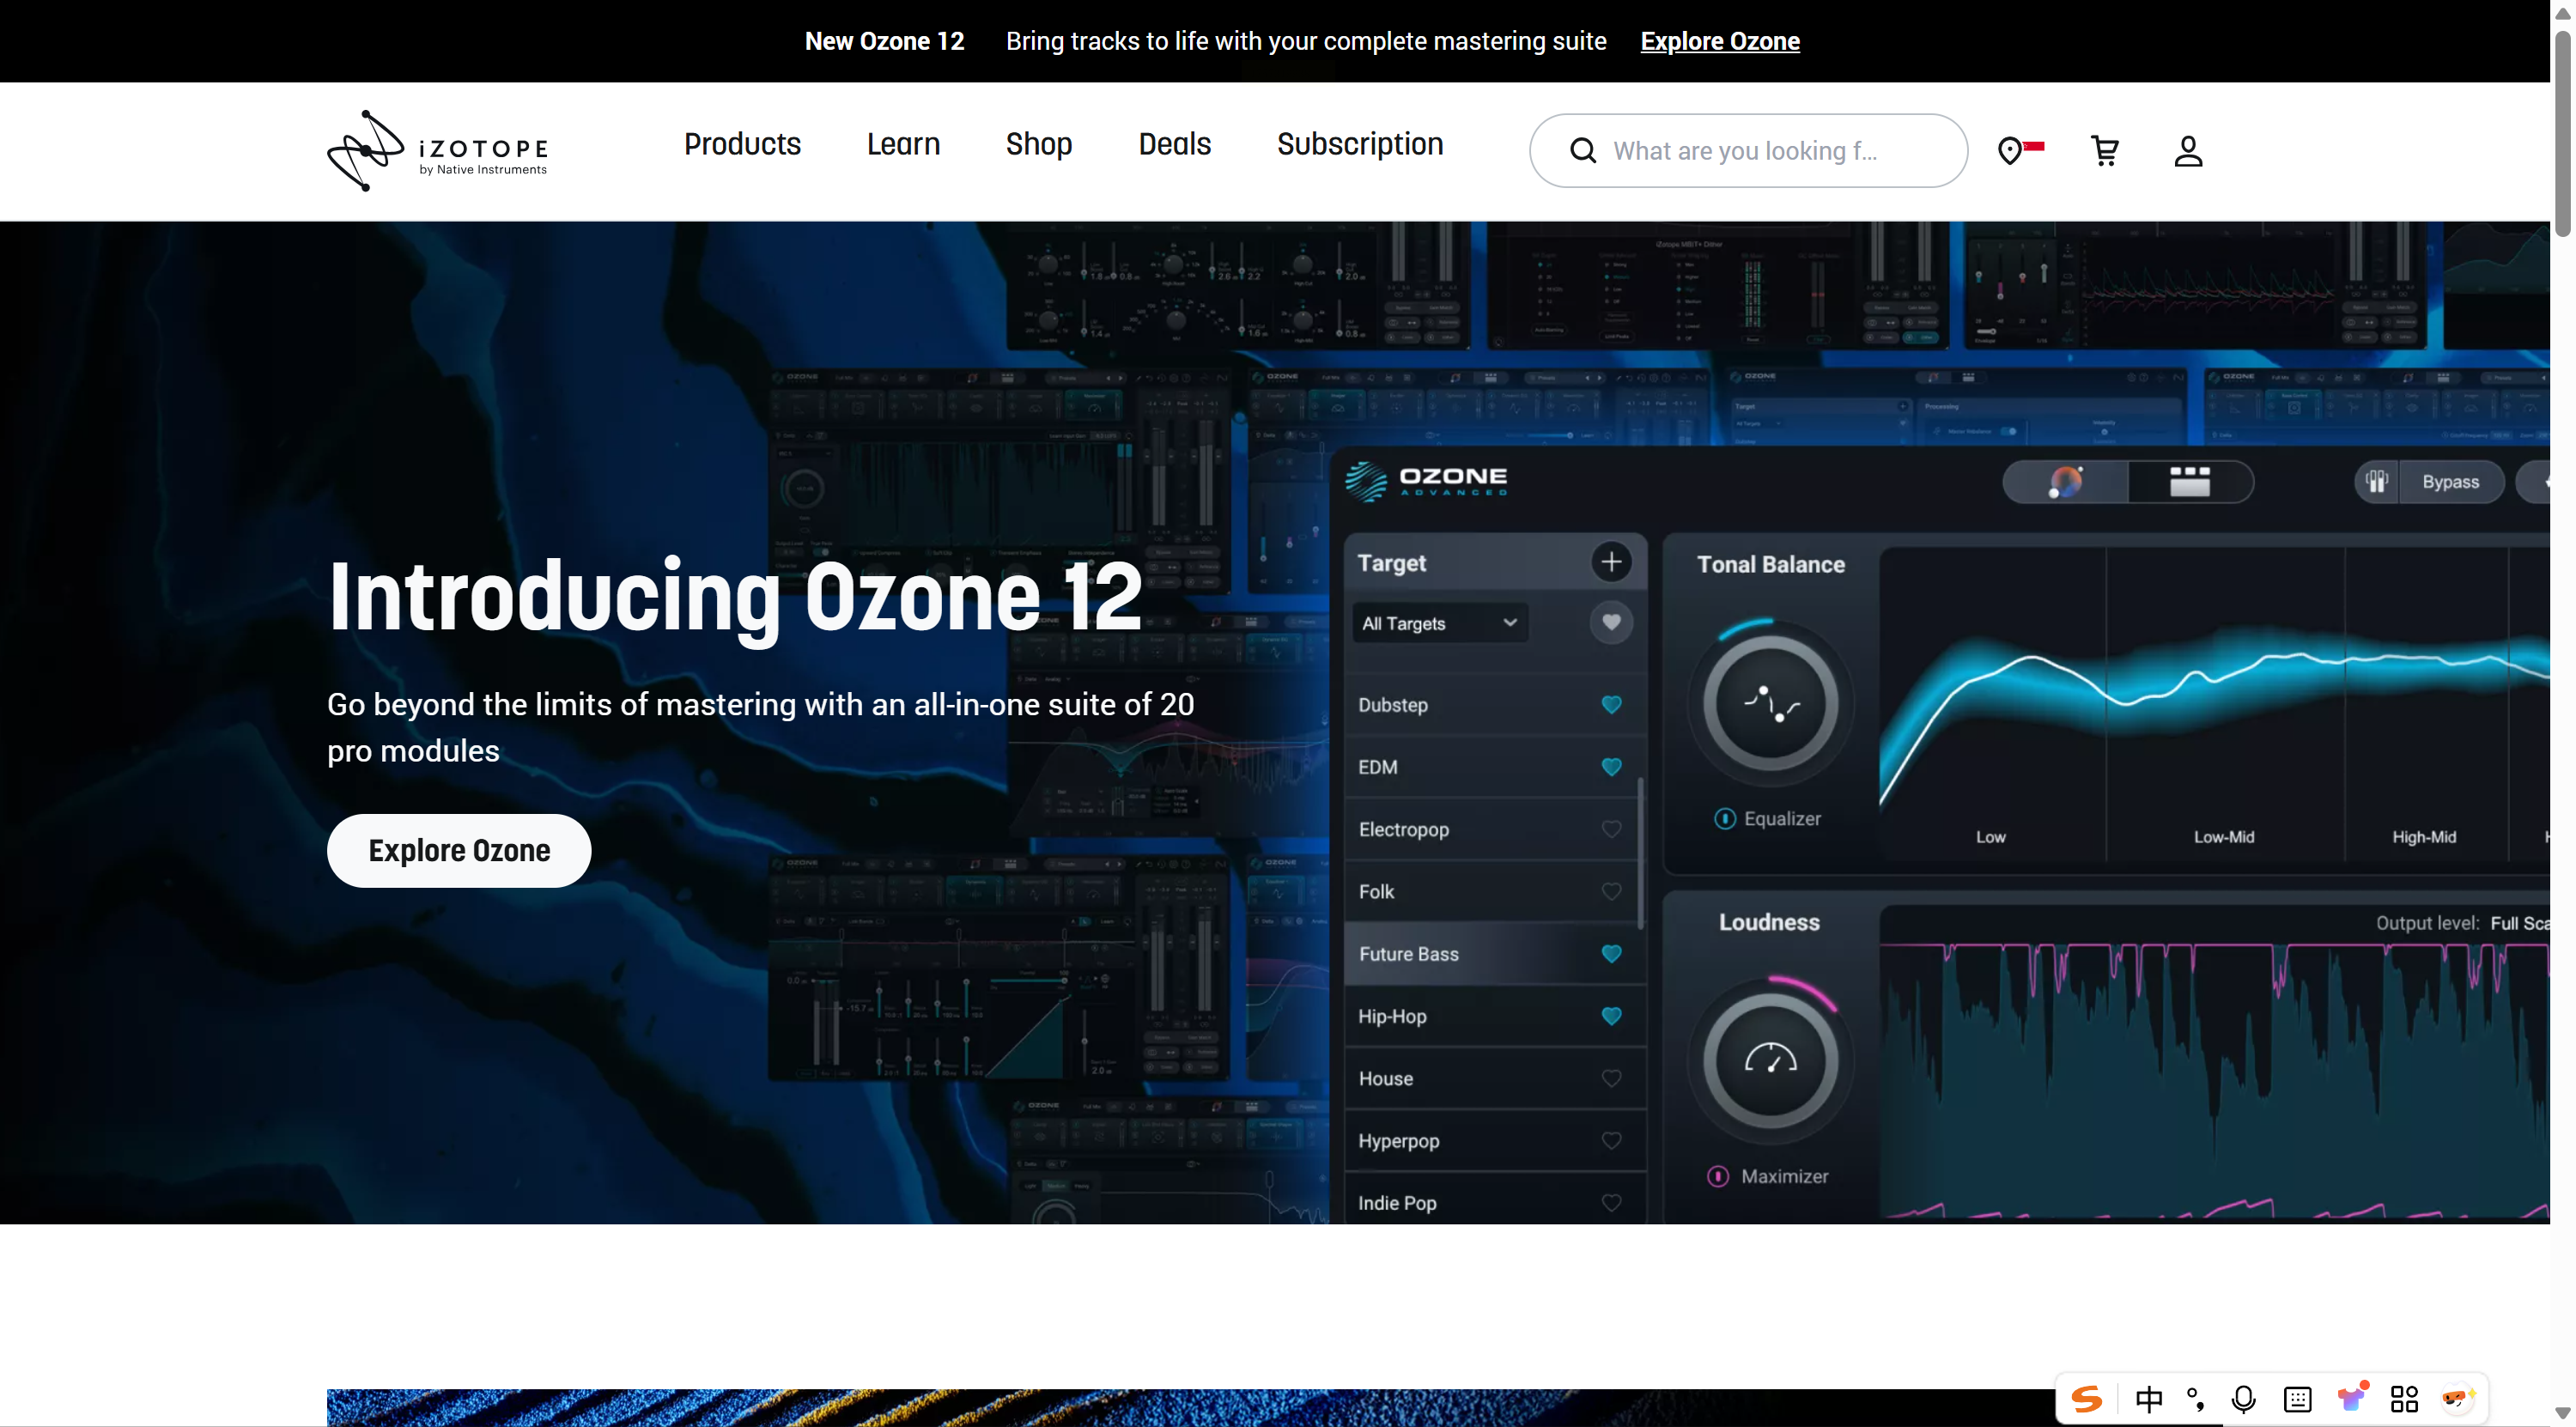Open the Deals menu
The image size is (2576, 1427).
[x=1175, y=144]
